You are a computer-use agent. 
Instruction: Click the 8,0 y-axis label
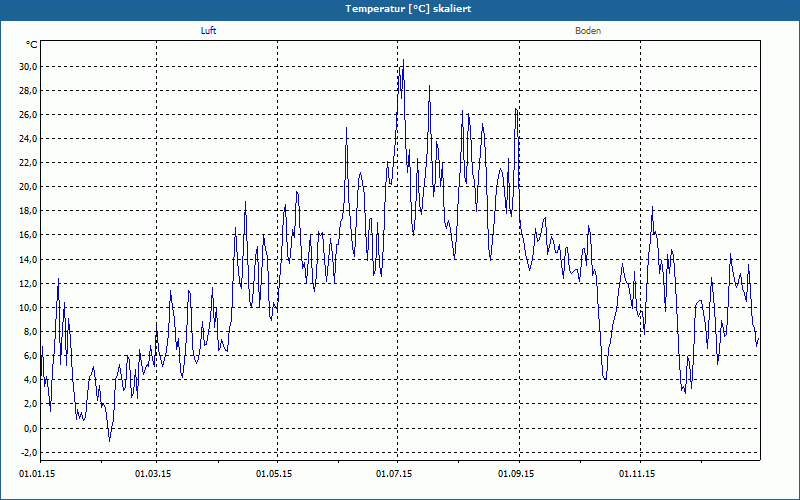click(x=30, y=331)
